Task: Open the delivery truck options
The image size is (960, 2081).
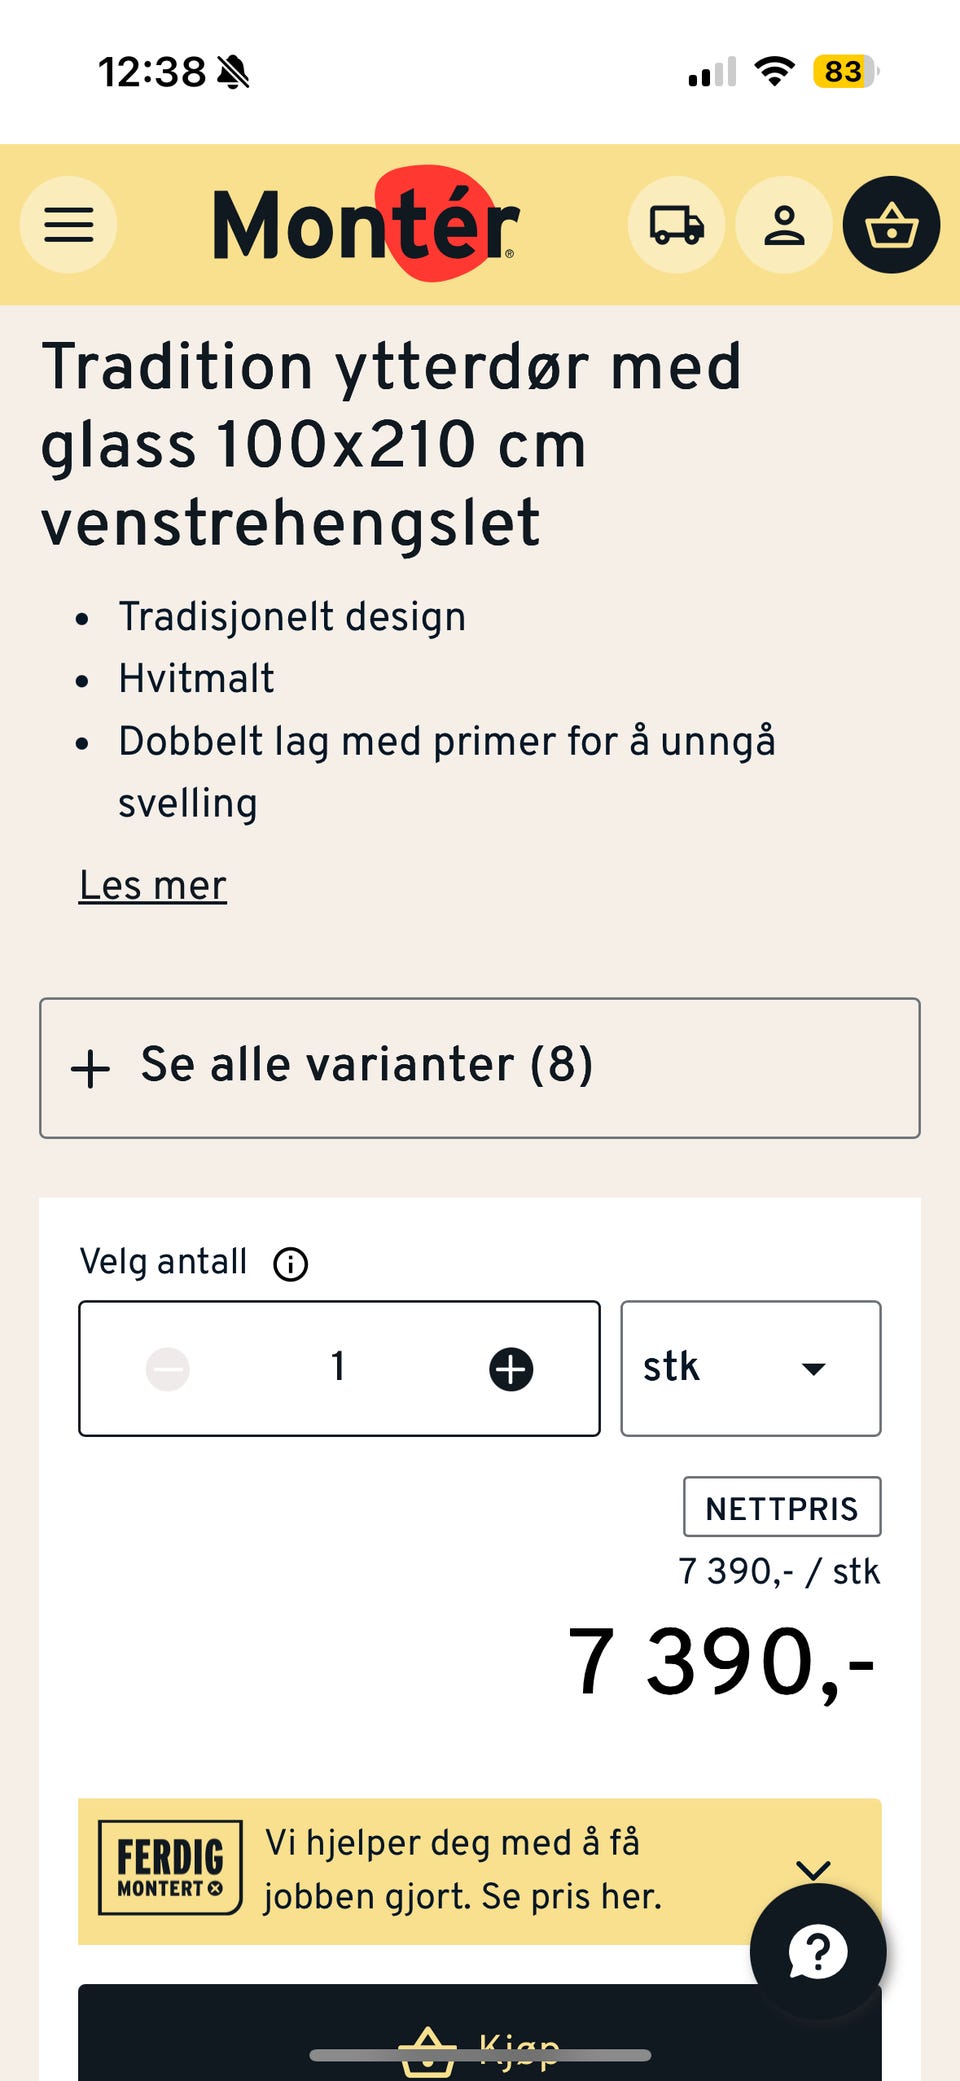Action: click(x=676, y=226)
